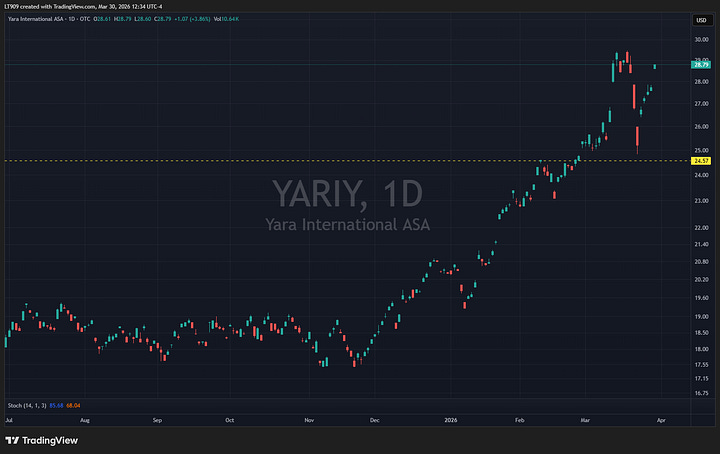Click the 20.20 price axis label
Viewport: 720px width, 454px height.
[701, 280]
